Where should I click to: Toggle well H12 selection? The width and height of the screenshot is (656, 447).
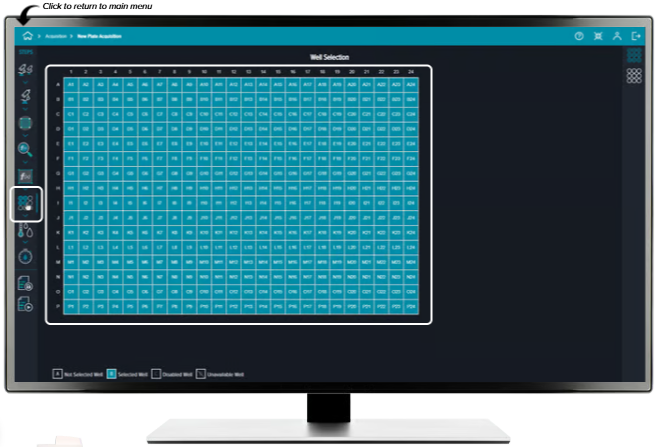(233, 188)
